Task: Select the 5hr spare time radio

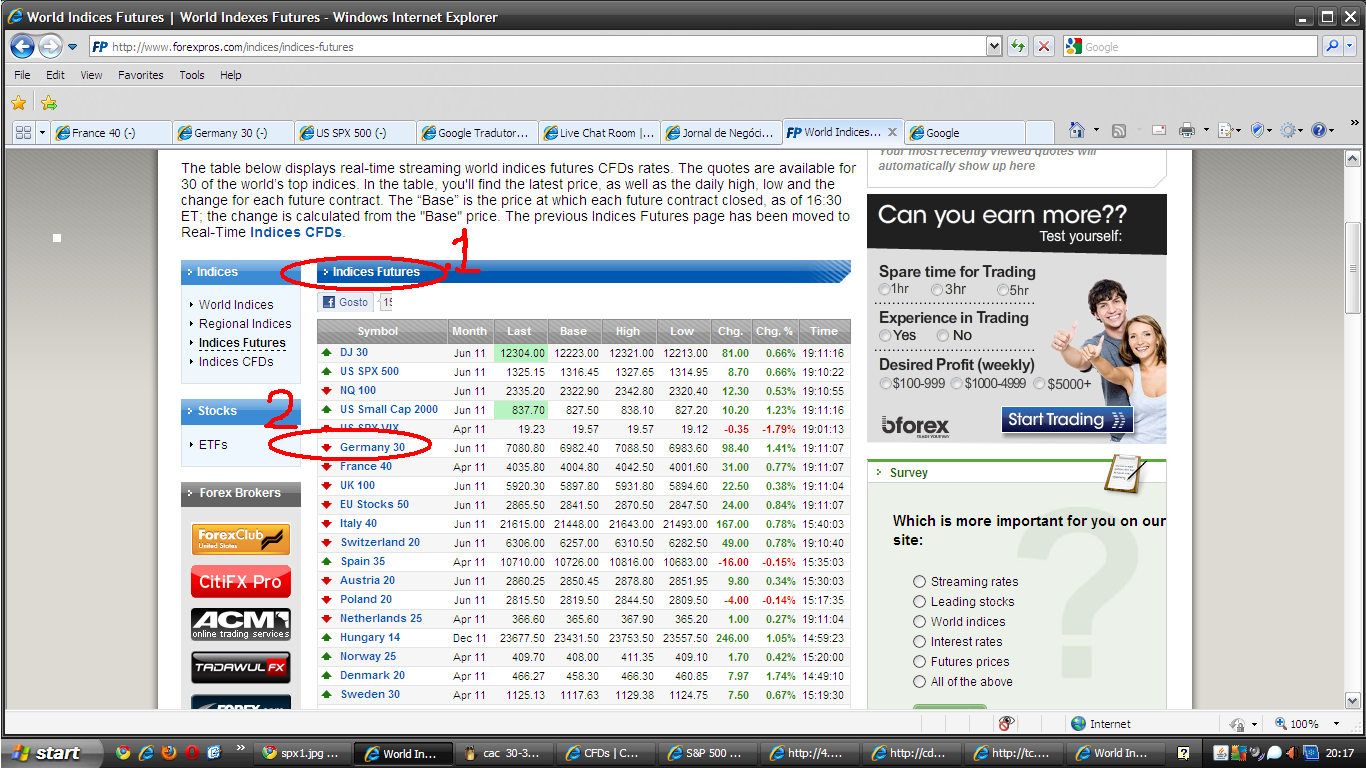Action: [1002, 290]
